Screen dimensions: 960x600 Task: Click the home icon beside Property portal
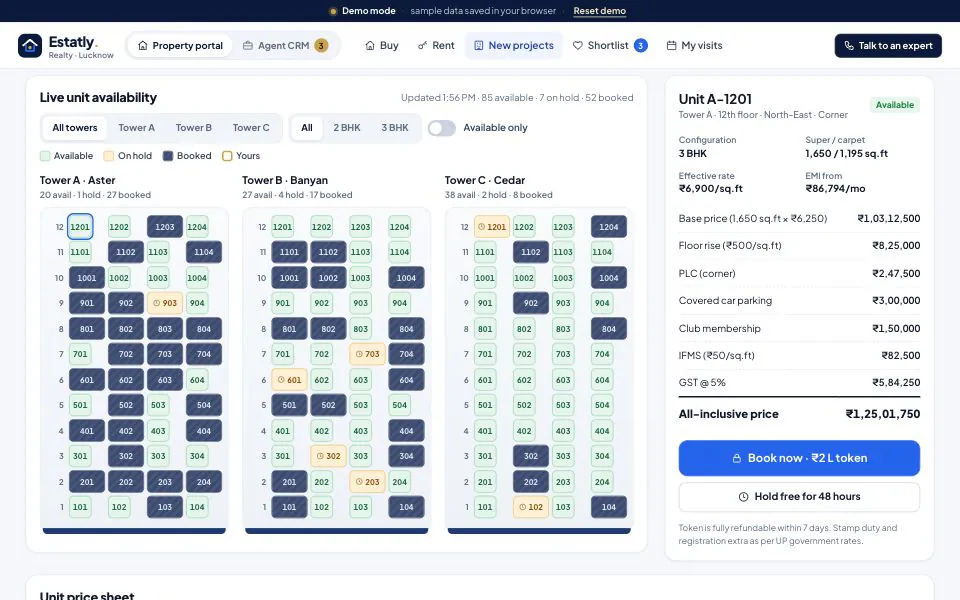[x=143, y=45]
